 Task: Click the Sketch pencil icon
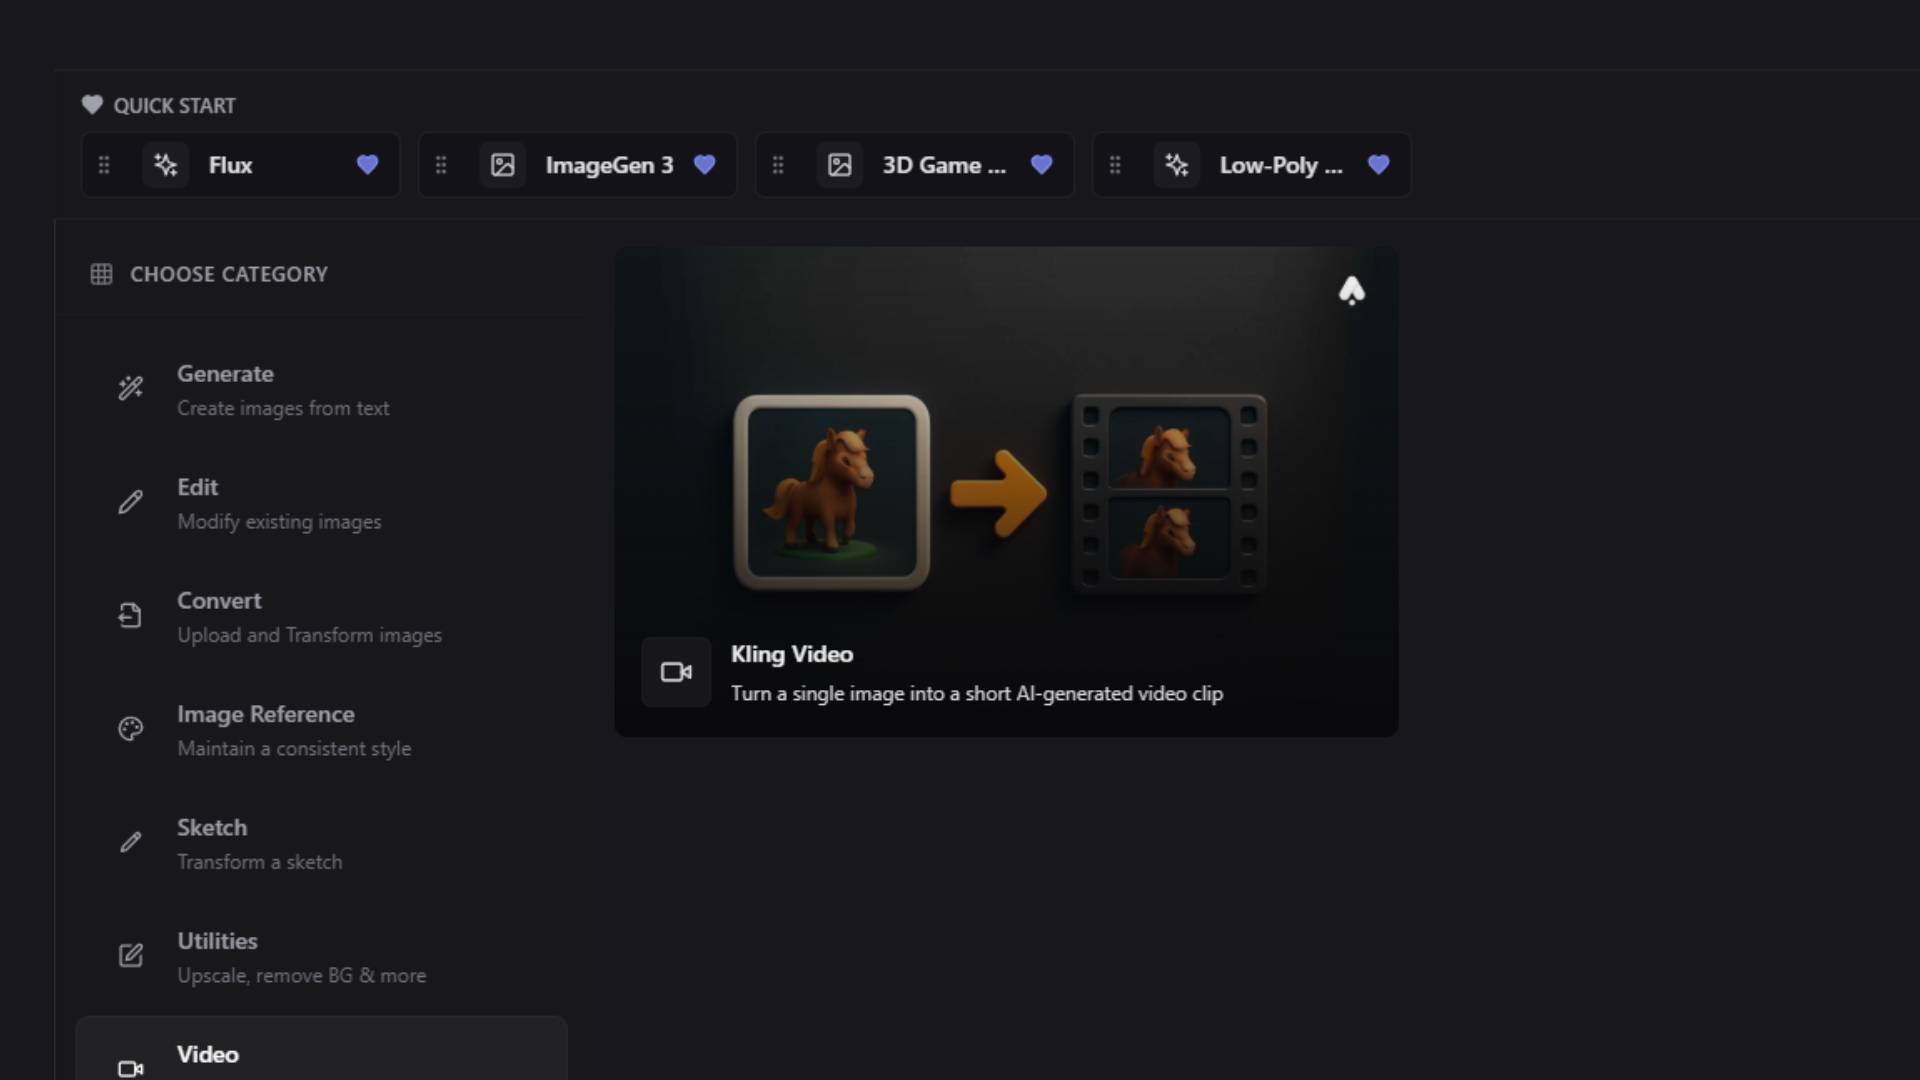point(131,842)
